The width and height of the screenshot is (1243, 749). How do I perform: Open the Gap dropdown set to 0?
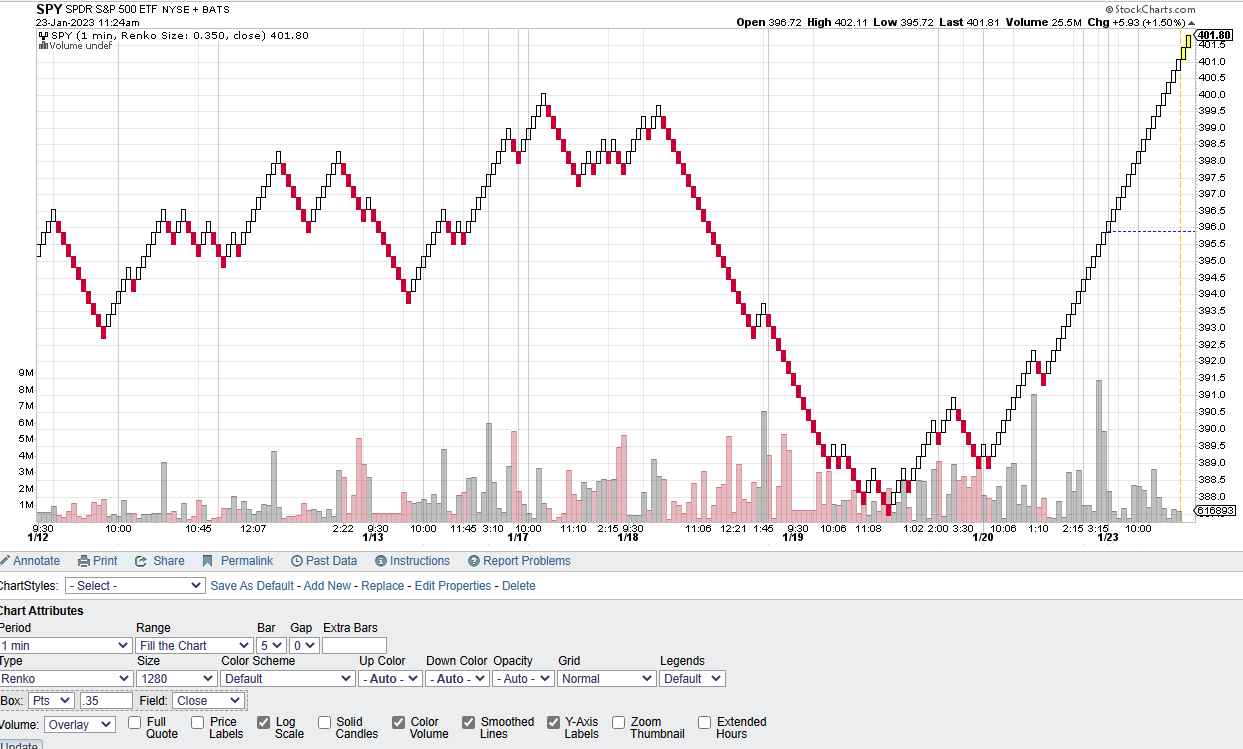point(304,646)
